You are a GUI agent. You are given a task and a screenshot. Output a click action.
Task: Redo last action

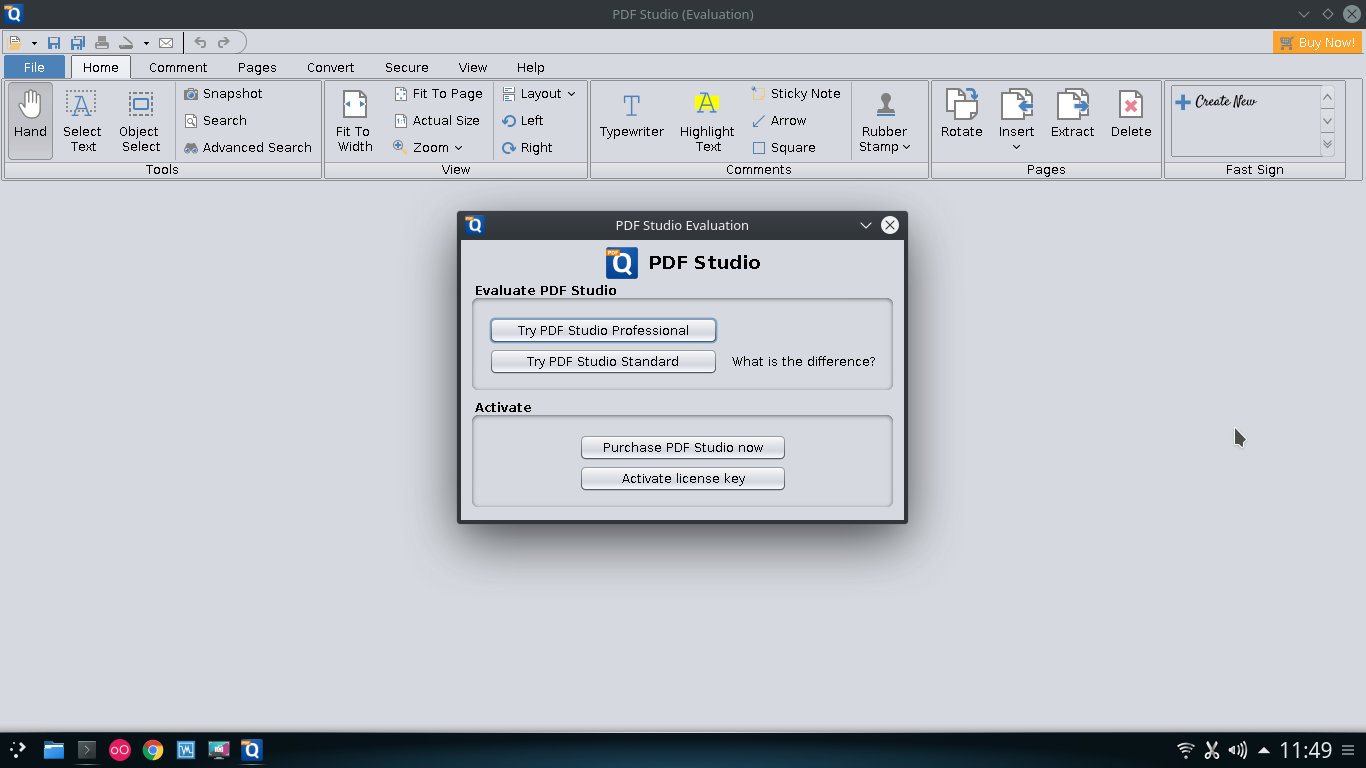point(224,43)
